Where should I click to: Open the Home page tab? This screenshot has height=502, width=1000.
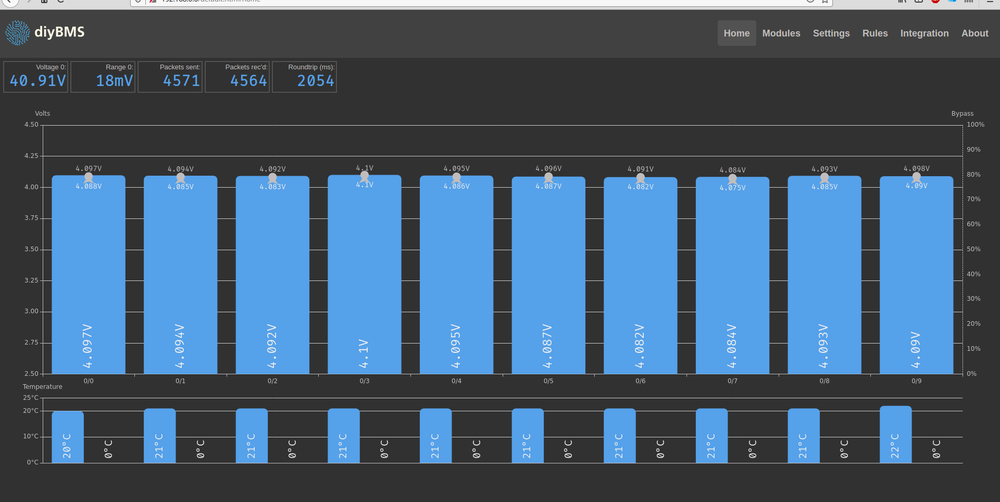736,33
